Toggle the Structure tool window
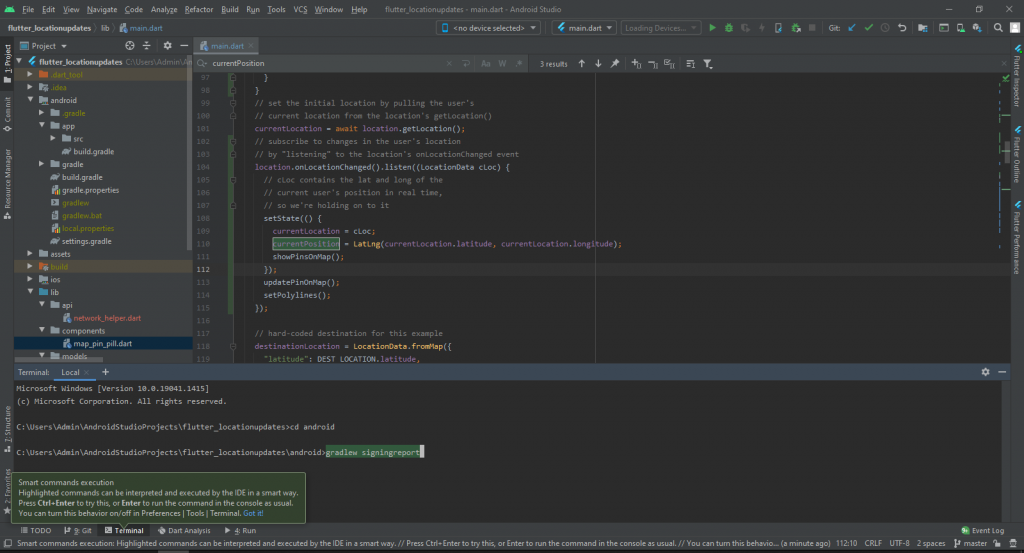This screenshot has width=1024, height=553. coord(7,430)
